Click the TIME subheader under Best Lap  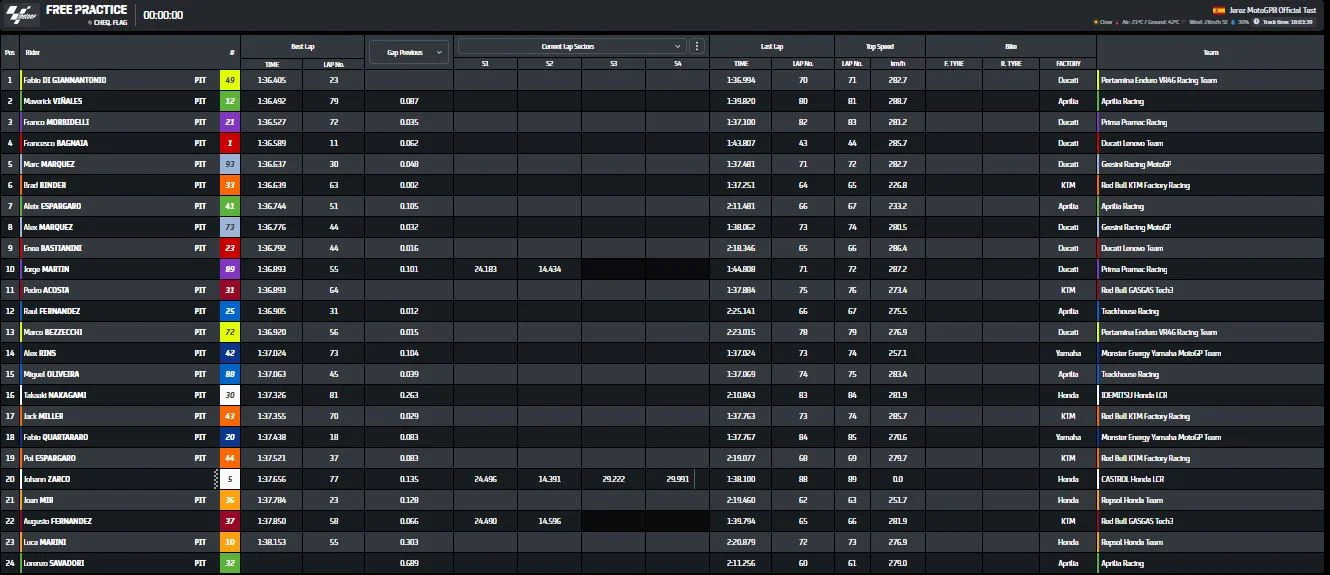coord(272,63)
